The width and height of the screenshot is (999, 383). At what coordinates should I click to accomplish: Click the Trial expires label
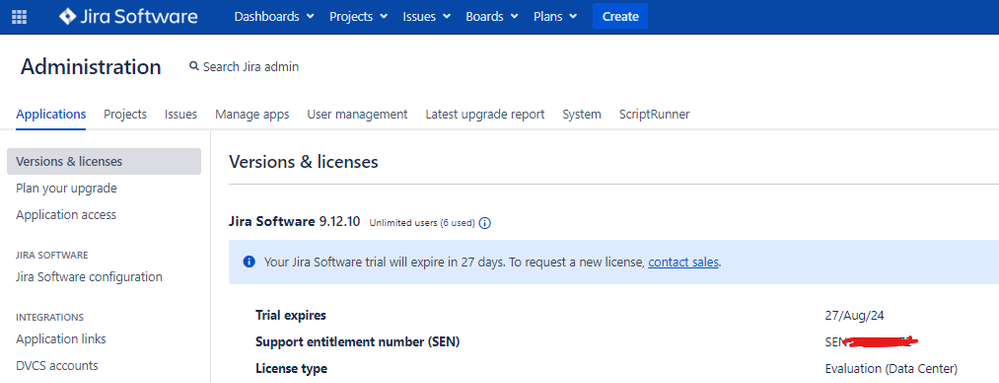pyautogui.click(x=291, y=315)
